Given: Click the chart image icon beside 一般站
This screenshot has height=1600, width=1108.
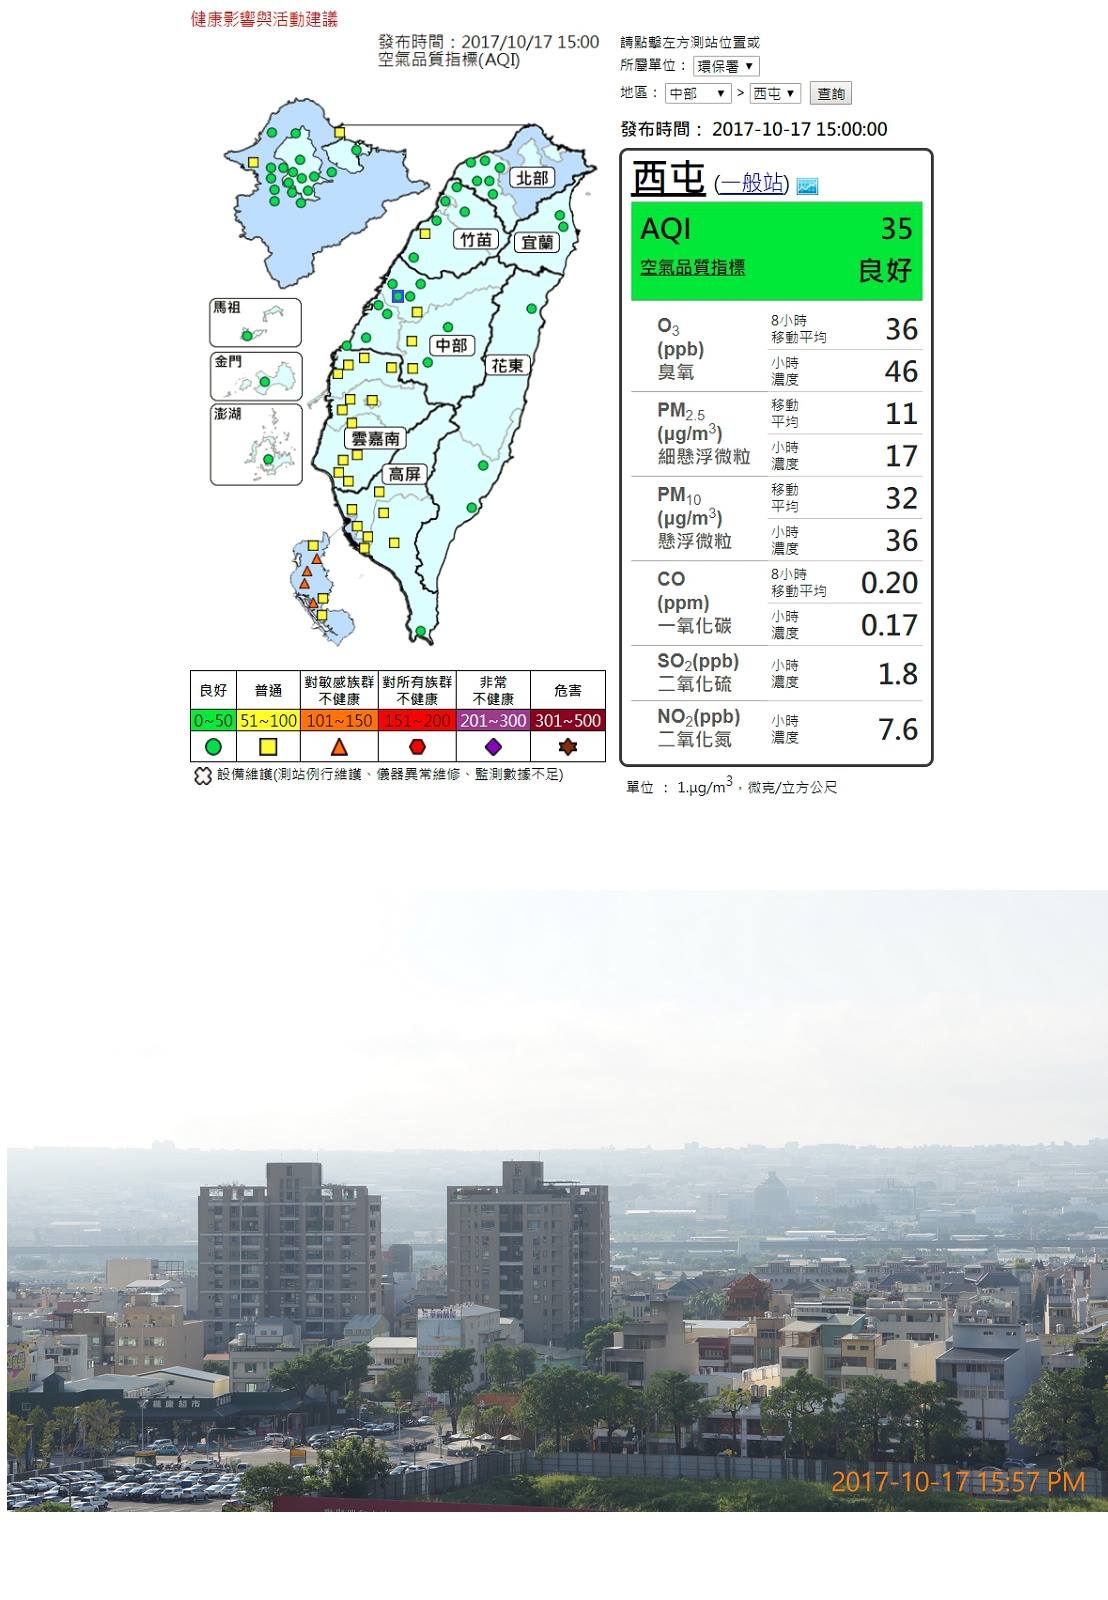Looking at the screenshot, I should pos(808,186).
